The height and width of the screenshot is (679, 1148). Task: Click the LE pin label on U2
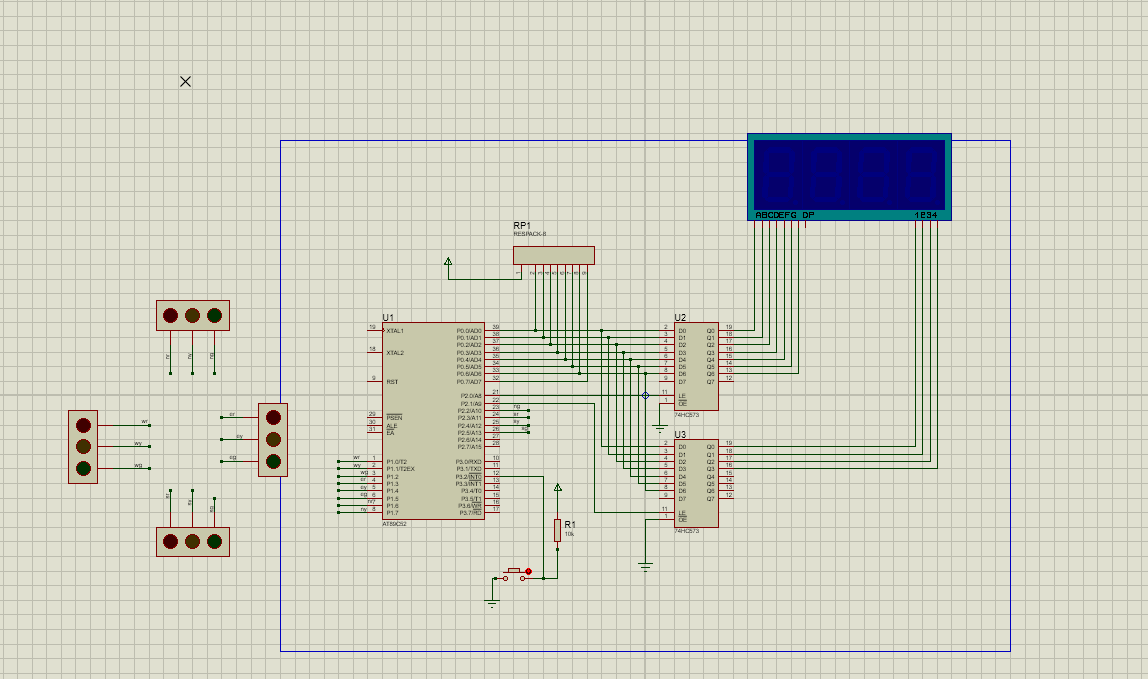[x=682, y=396]
